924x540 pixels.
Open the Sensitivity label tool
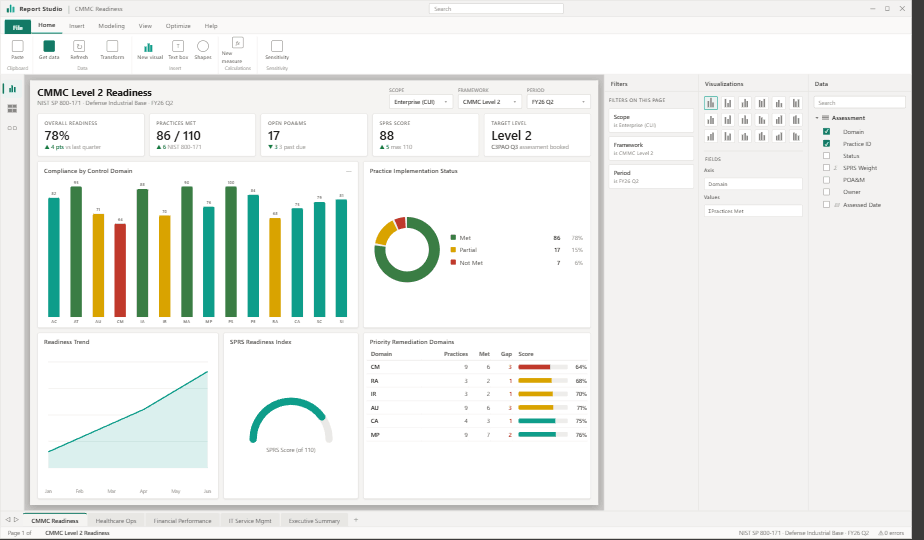tap(277, 46)
